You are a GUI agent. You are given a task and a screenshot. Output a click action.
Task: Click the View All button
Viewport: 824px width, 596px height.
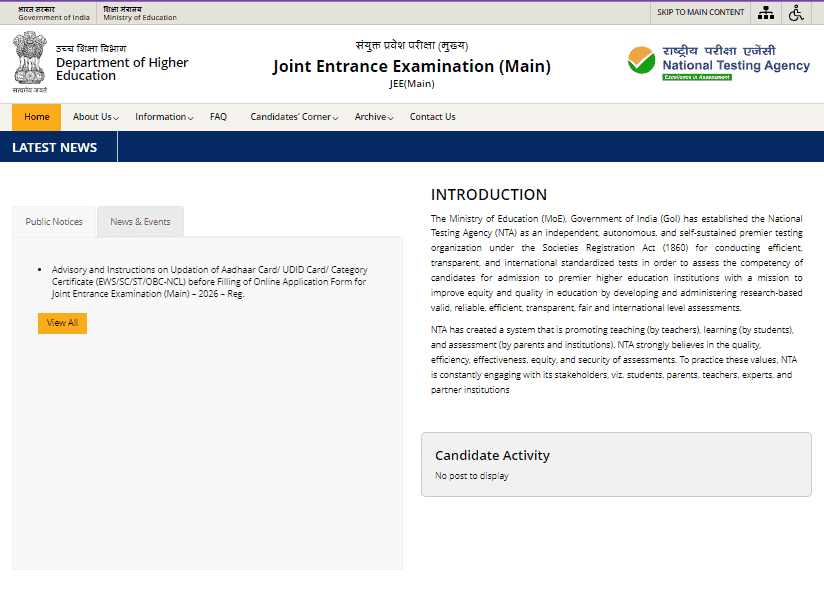point(62,323)
